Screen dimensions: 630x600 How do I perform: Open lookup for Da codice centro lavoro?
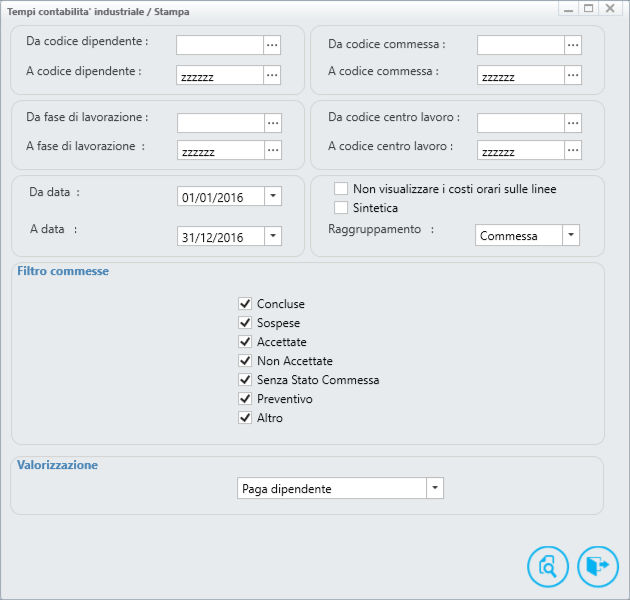pos(573,123)
